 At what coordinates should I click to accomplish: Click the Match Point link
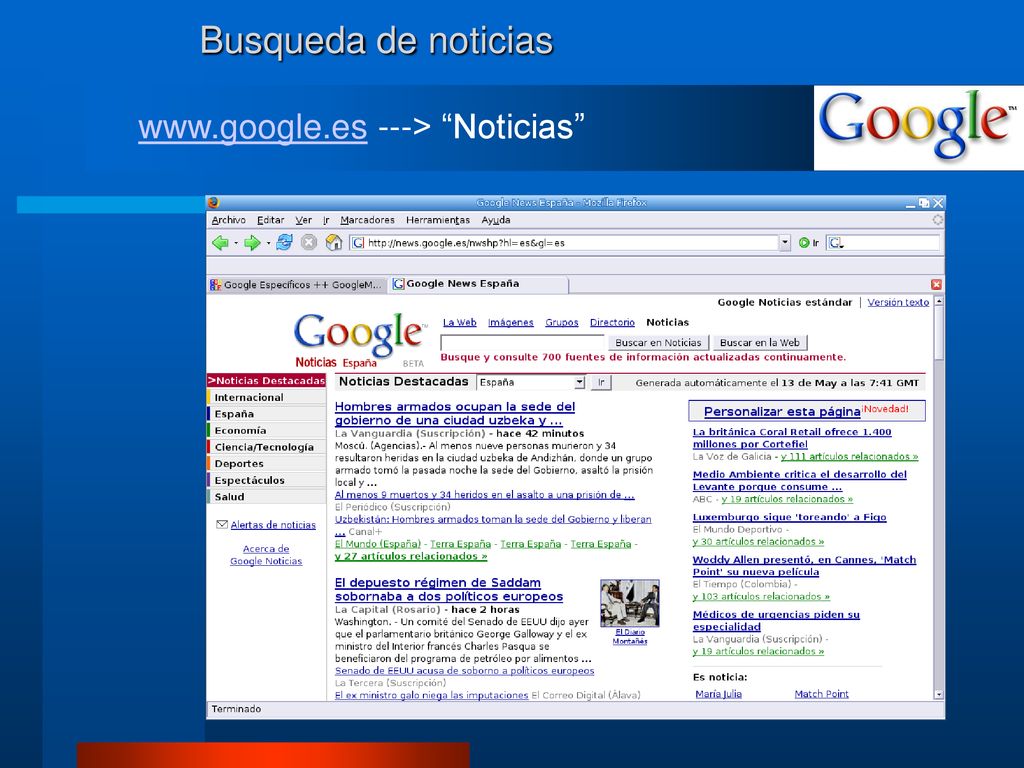click(822, 694)
